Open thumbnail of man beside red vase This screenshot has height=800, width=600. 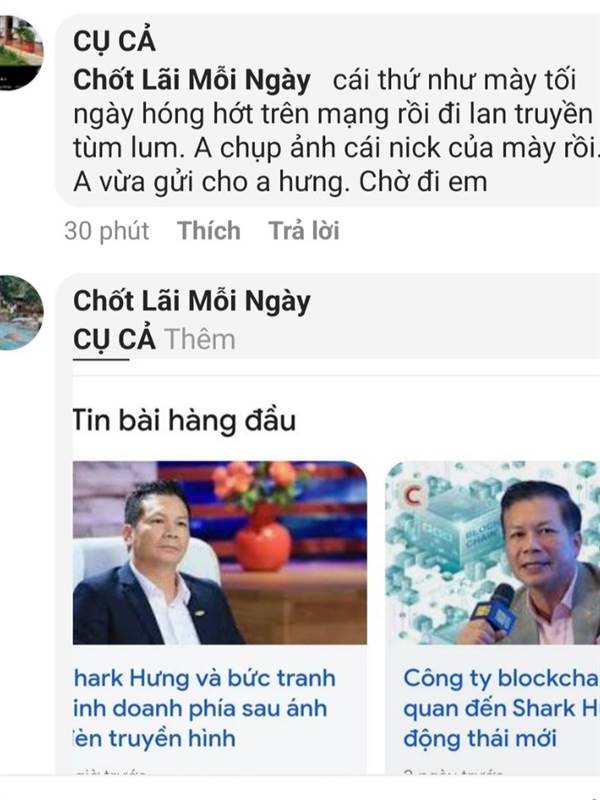pyautogui.click(x=220, y=553)
